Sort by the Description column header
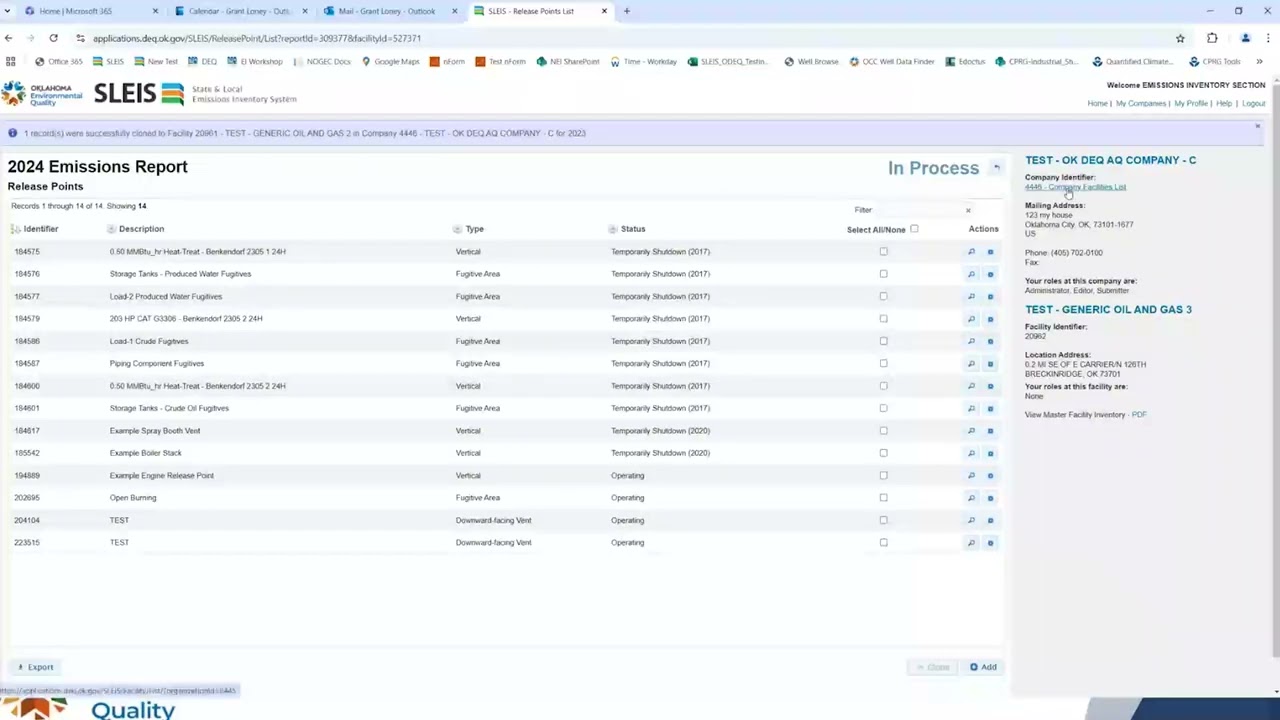 pyautogui.click(x=141, y=229)
